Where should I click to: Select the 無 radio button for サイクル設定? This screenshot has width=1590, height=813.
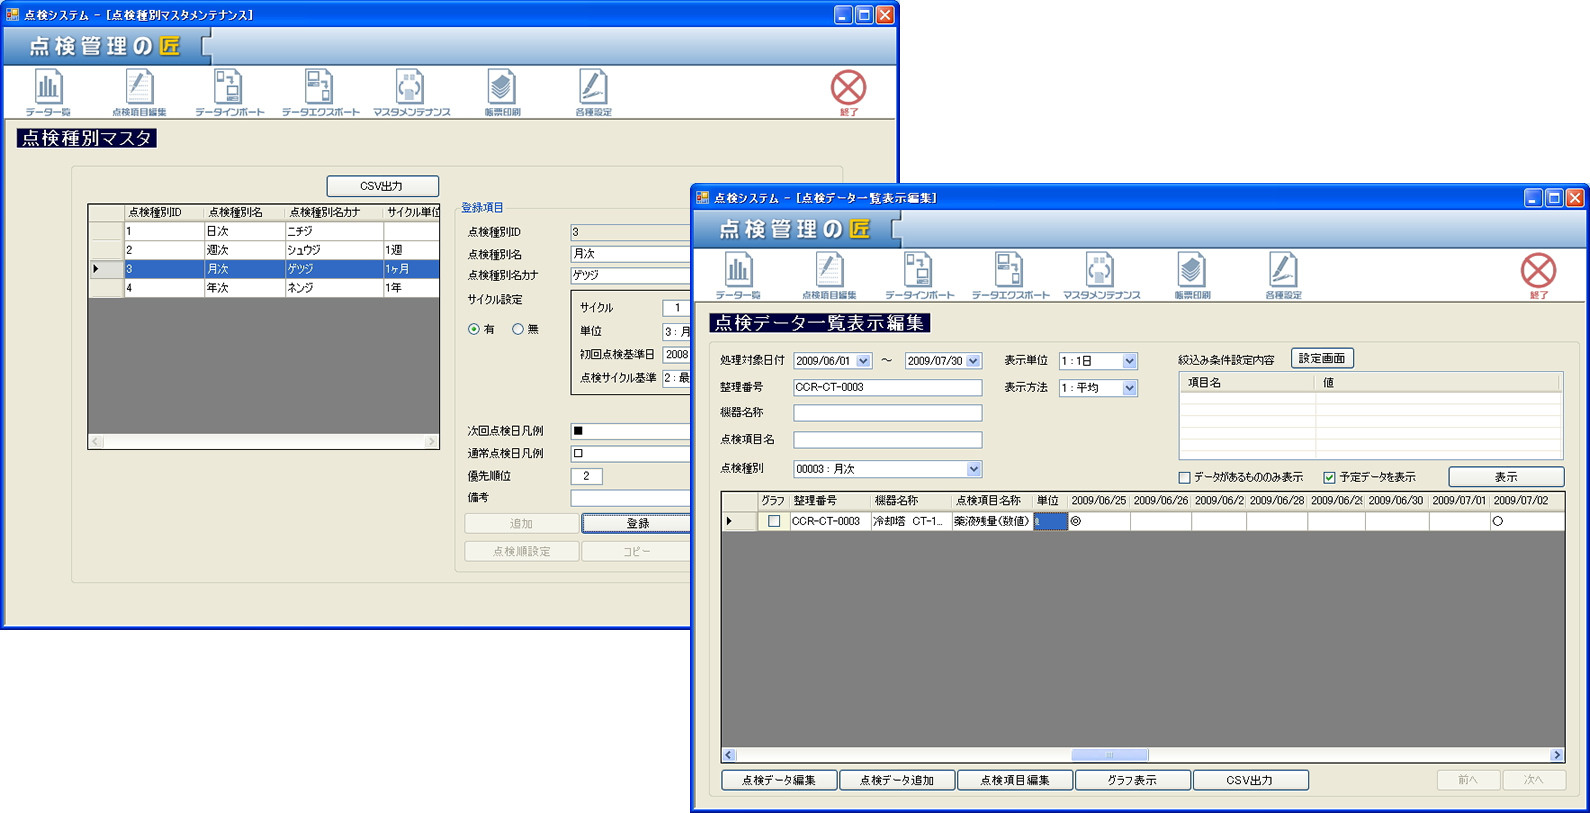[x=518, y=329]
